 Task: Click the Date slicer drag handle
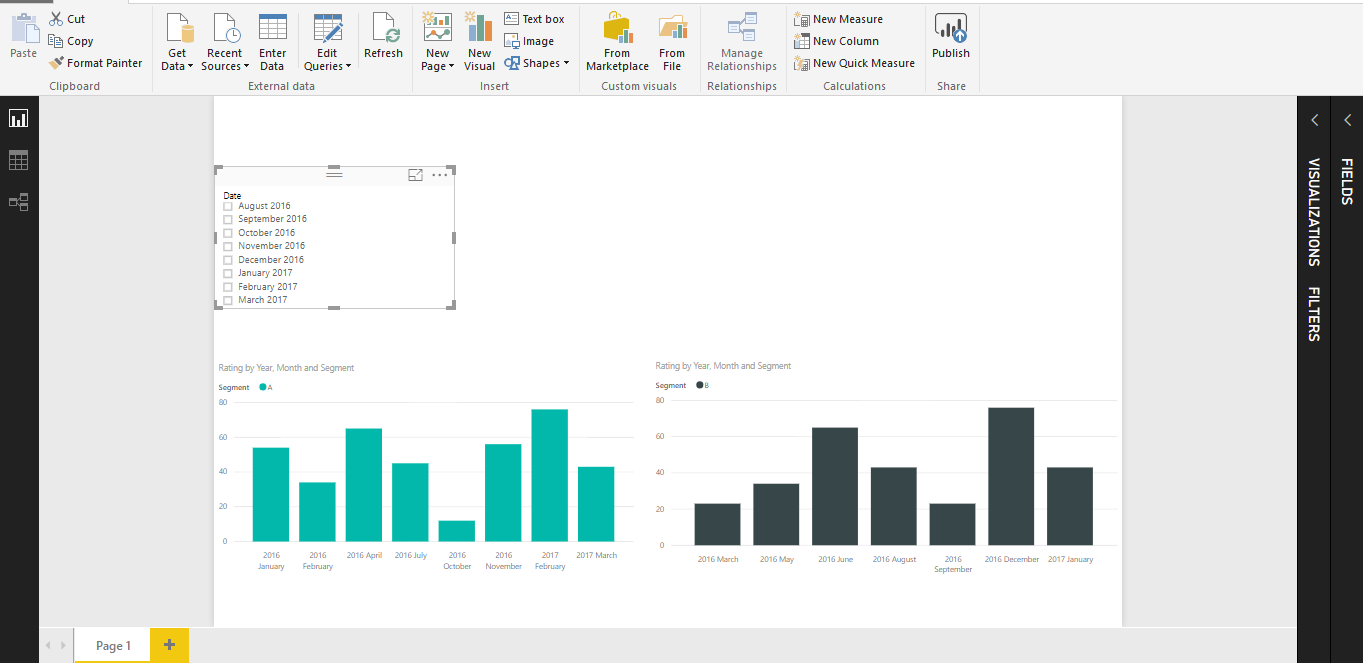pyautogui.click(x=334, y=175)
